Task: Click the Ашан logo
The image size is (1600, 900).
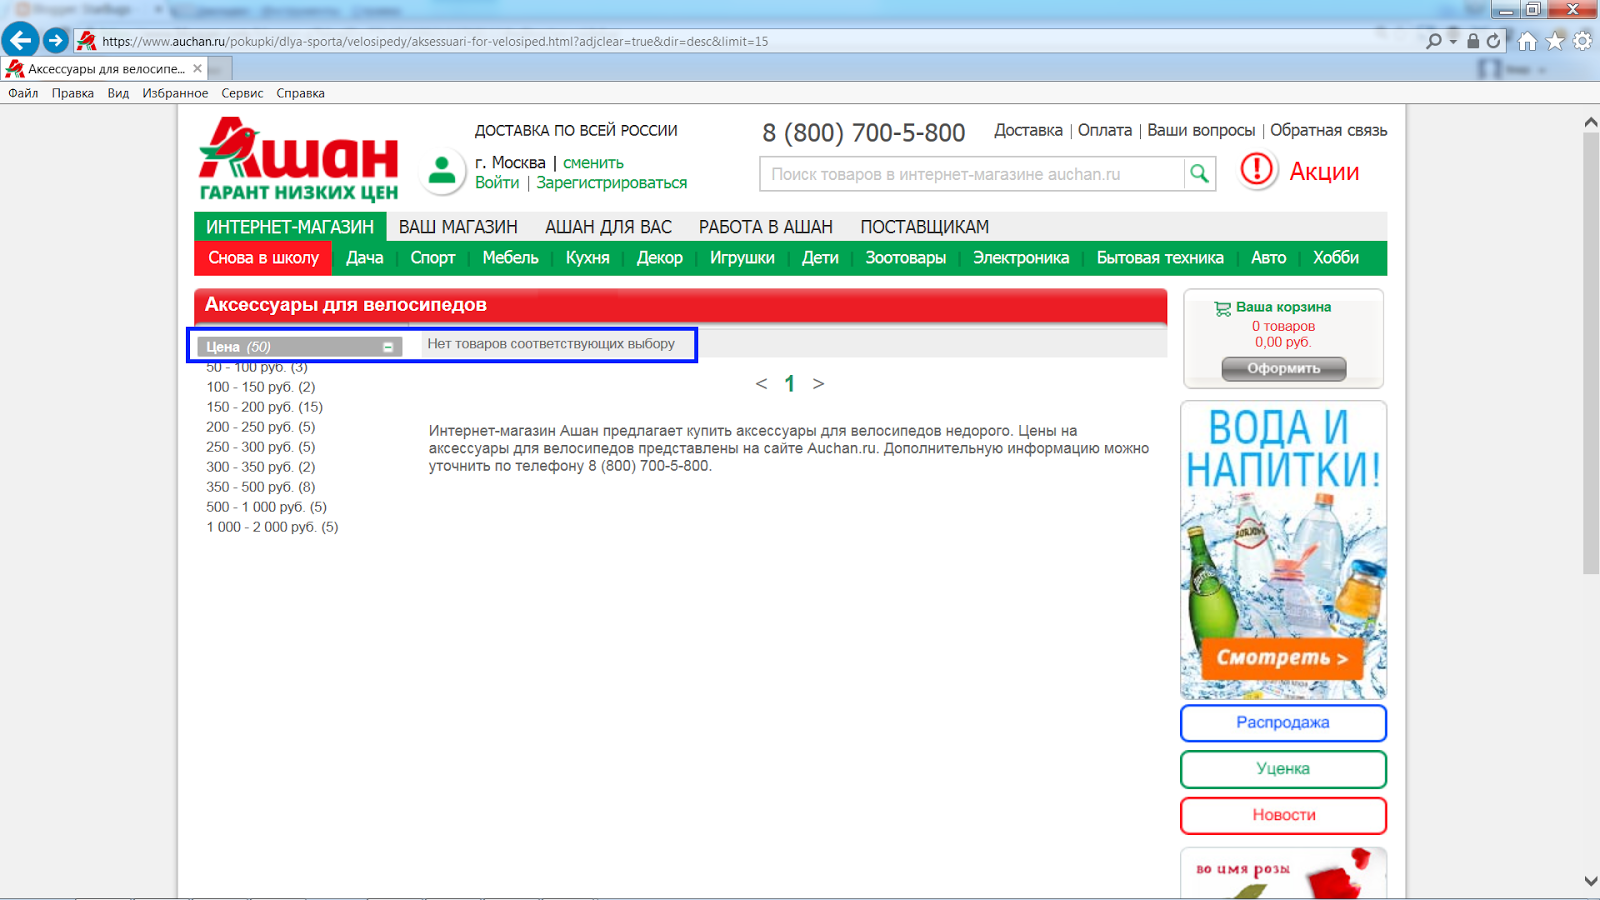Action: point(299,159)
